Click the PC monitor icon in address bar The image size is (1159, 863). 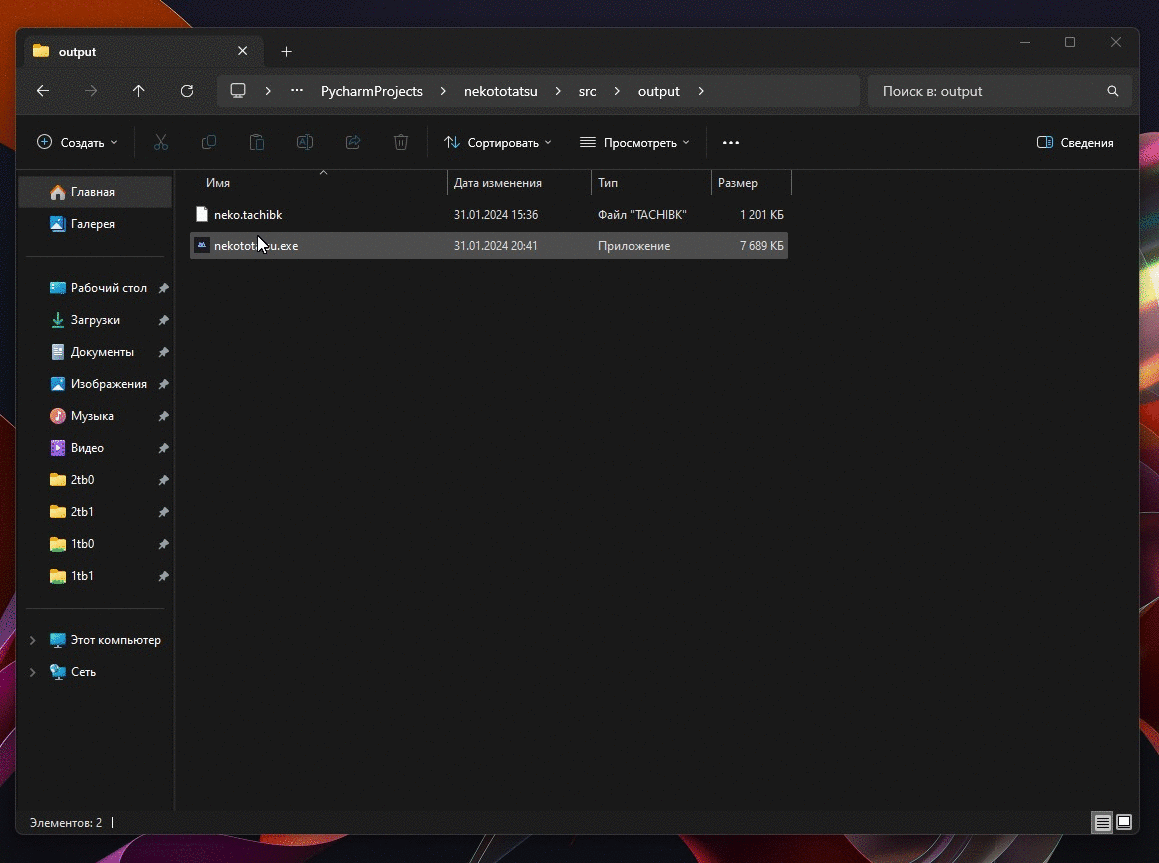(x=238, y=91)
